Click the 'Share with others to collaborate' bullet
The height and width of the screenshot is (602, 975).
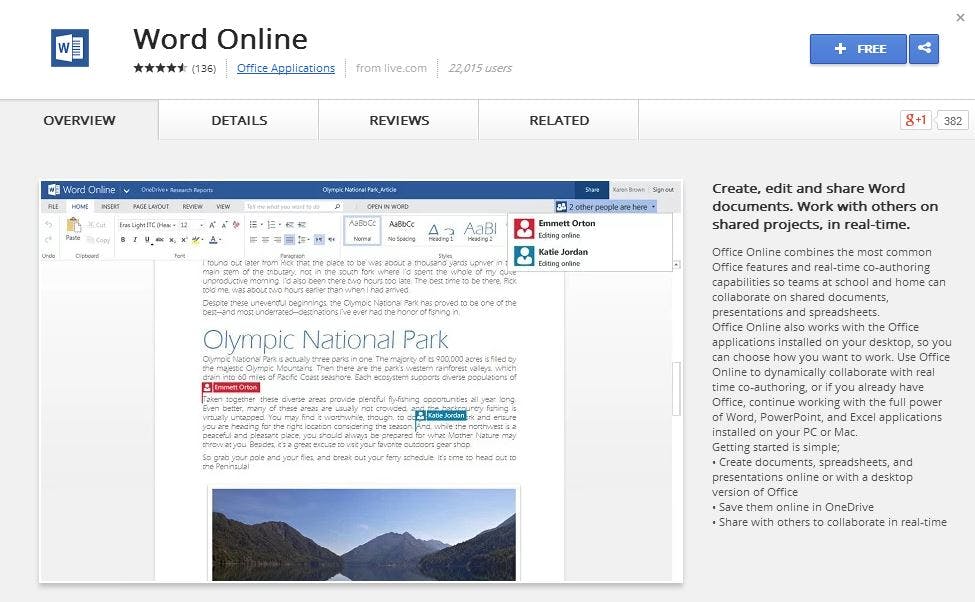coord(829,522)
